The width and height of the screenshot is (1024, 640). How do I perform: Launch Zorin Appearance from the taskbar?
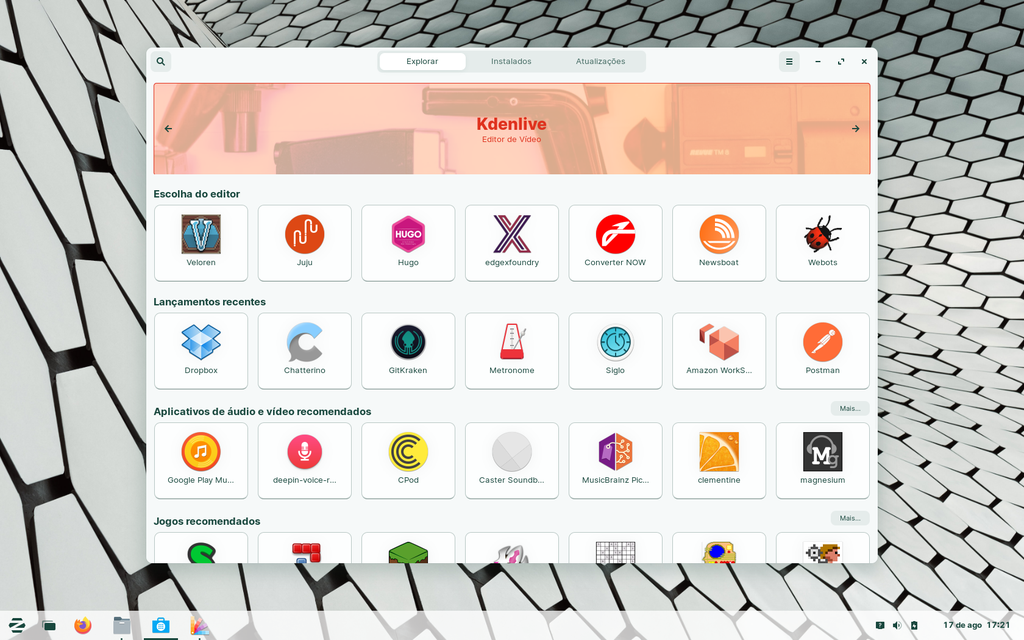click(x=199, y=626)
